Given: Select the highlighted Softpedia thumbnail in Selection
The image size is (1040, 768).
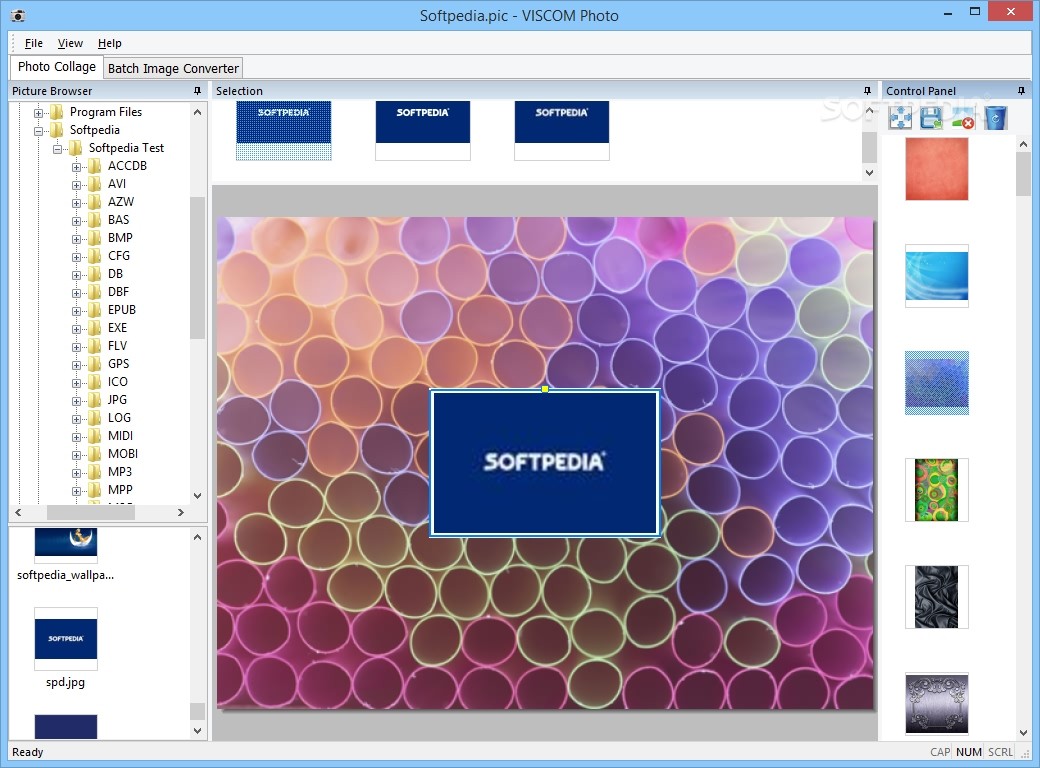Looking at the screenshot, I should [283, 130].
